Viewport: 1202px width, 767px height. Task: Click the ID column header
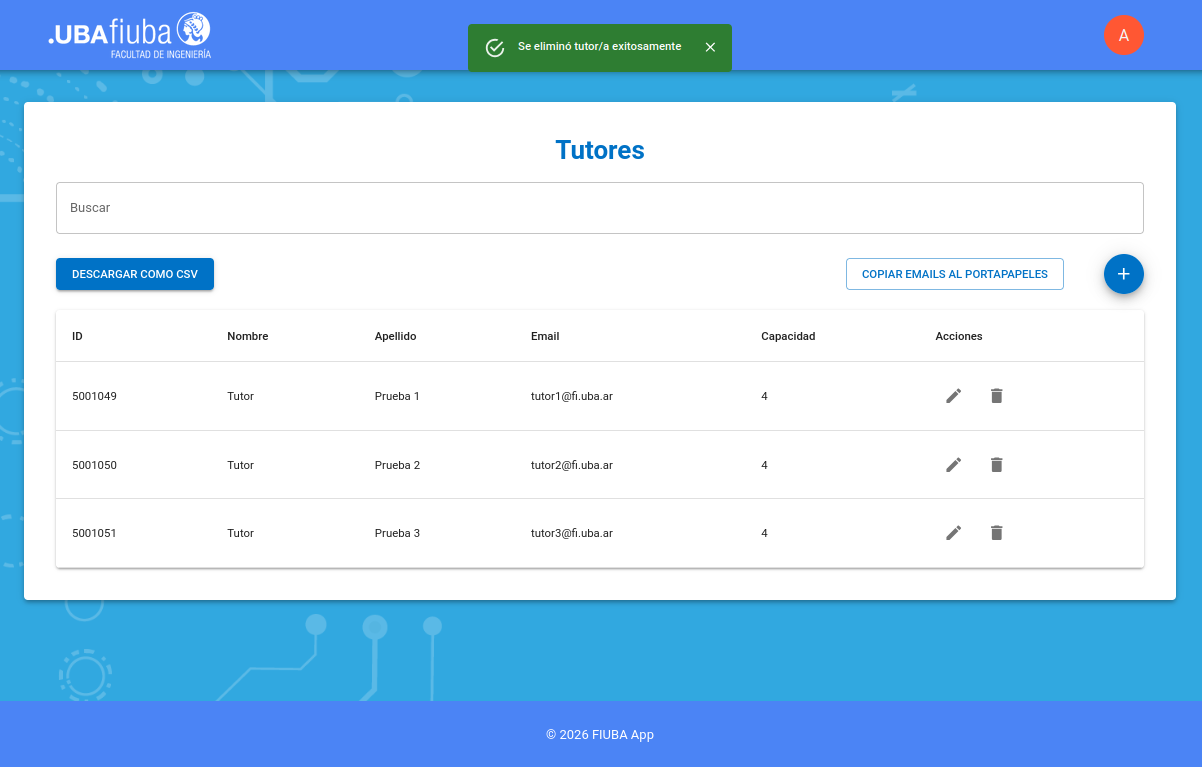coord(77,336)
